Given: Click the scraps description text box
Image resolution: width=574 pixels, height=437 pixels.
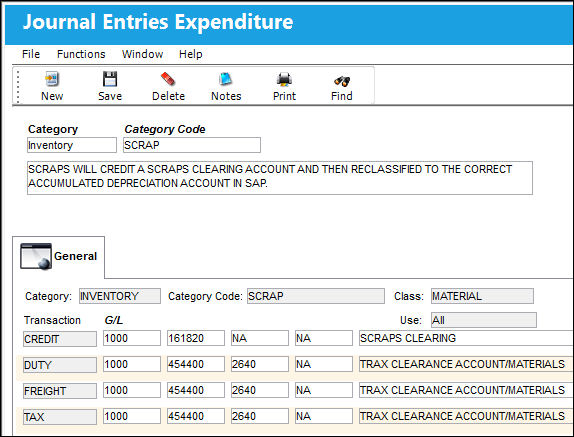Looking at the screenshot, I should 280,178.
